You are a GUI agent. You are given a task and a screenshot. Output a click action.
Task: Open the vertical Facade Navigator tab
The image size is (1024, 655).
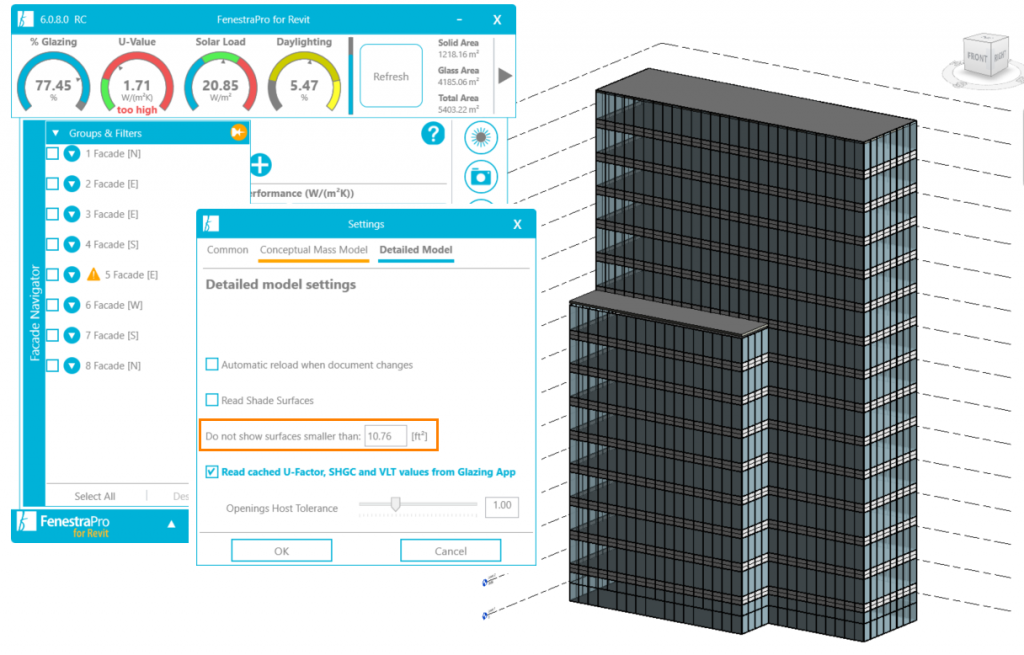[x=35, y=312]
